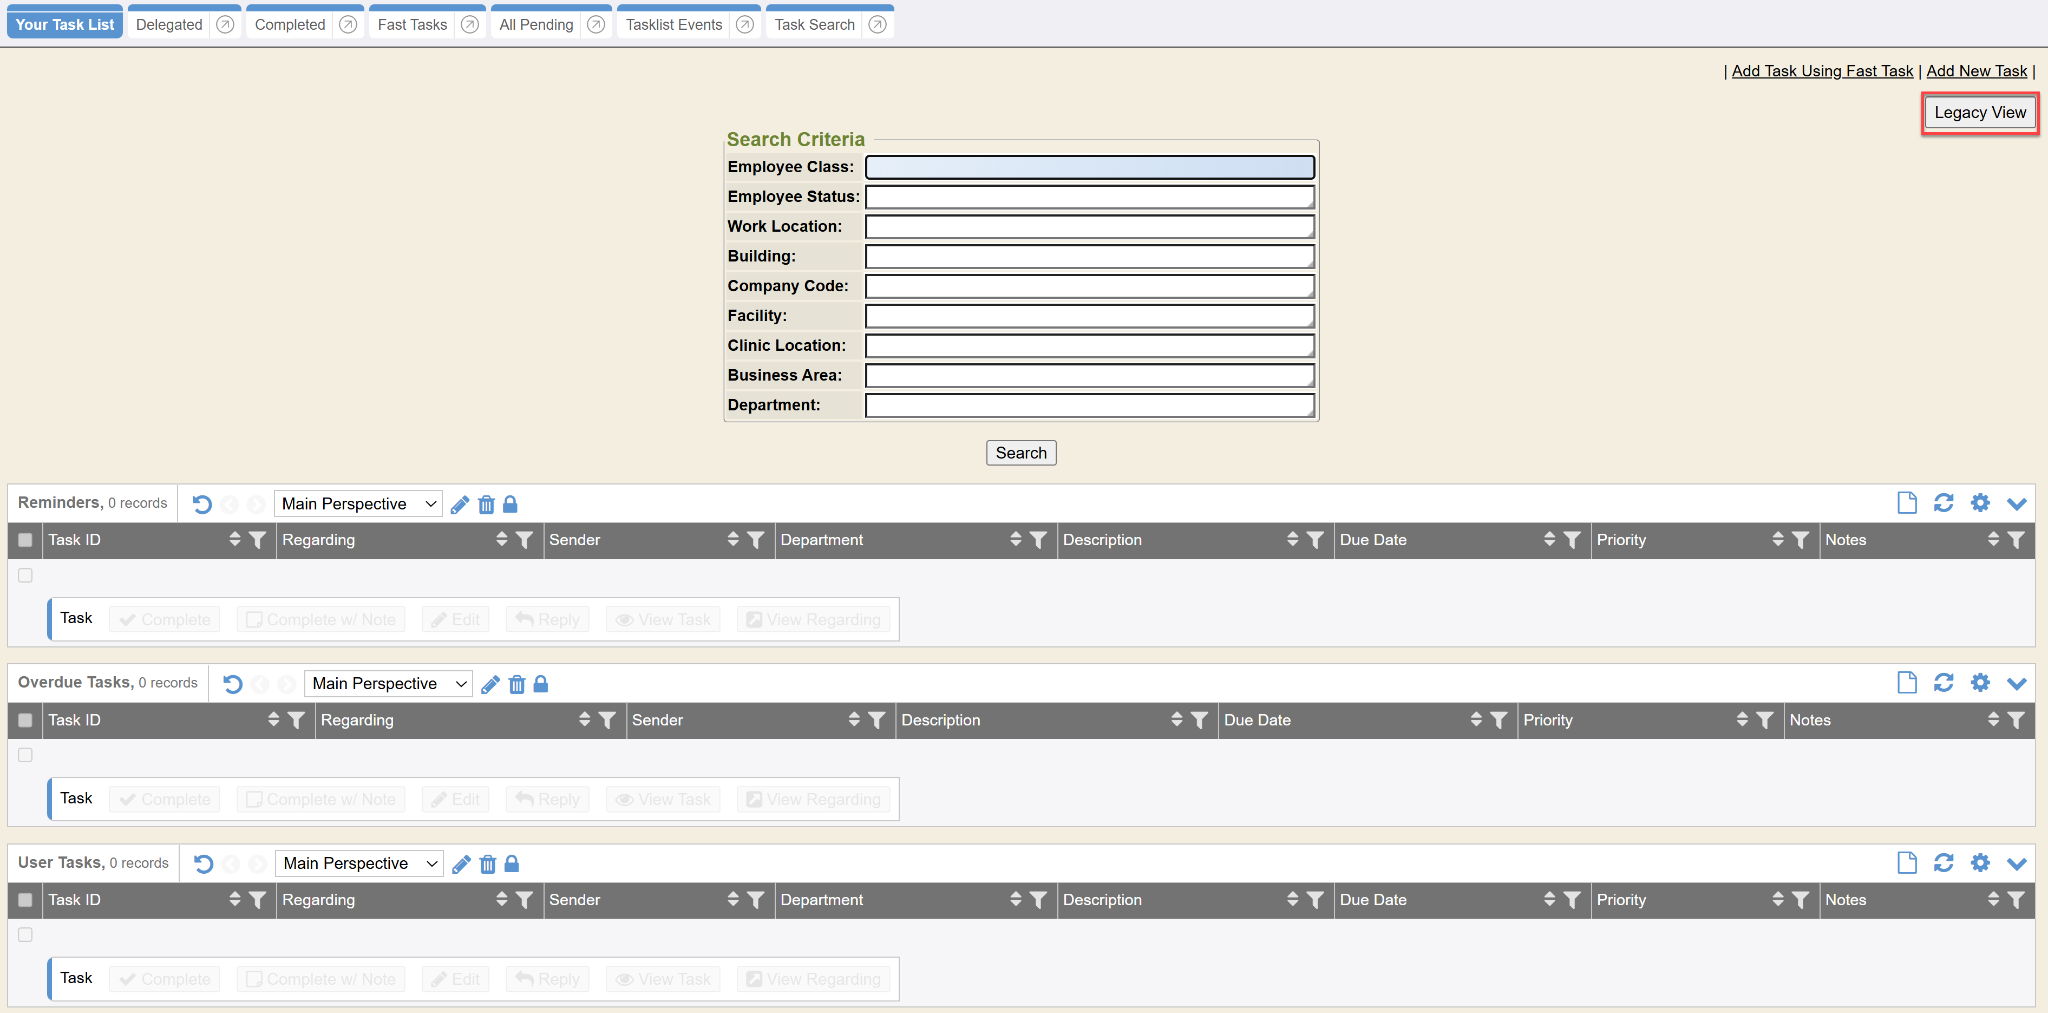The width and height of the screenshot is (2048, 1013).
Task: Click the export page icon in User Tasks panel
Action: tap(1907, 863)
